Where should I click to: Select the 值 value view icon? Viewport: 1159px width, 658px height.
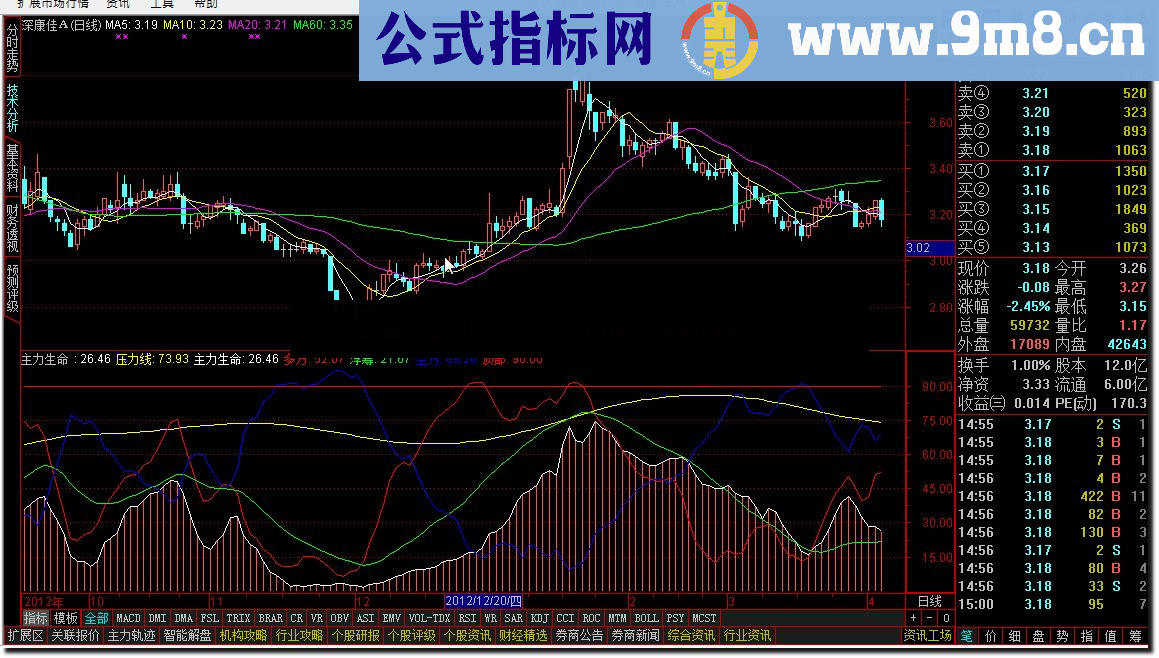coord(1110,635)
